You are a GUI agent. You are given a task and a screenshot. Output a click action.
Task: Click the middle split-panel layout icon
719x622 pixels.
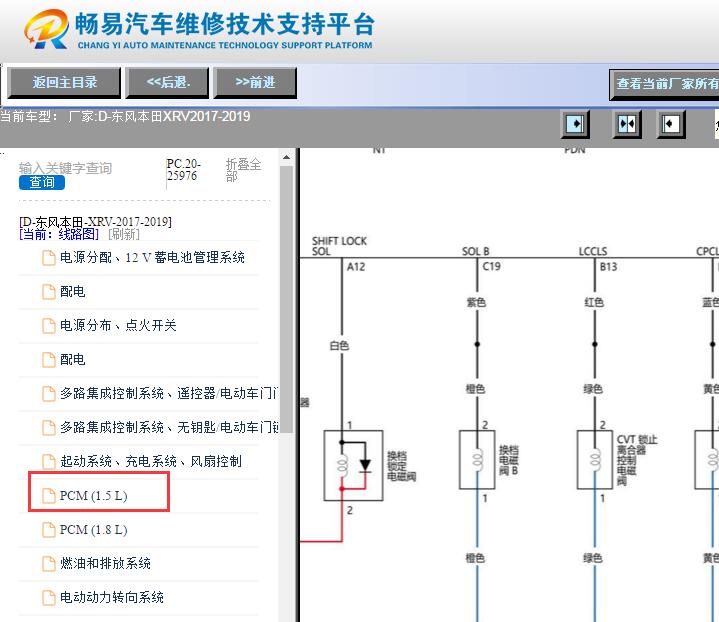pos(626,124)
